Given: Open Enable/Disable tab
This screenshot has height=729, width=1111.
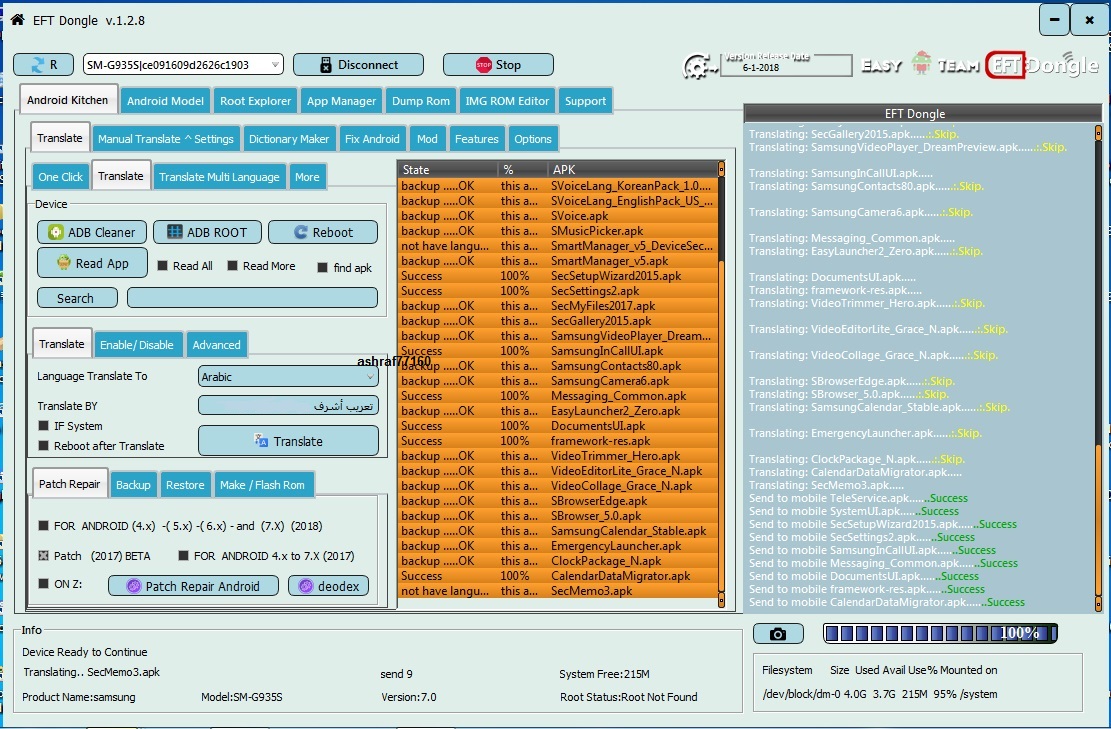Looking at the screenshot, I should [x=137, y=345].
